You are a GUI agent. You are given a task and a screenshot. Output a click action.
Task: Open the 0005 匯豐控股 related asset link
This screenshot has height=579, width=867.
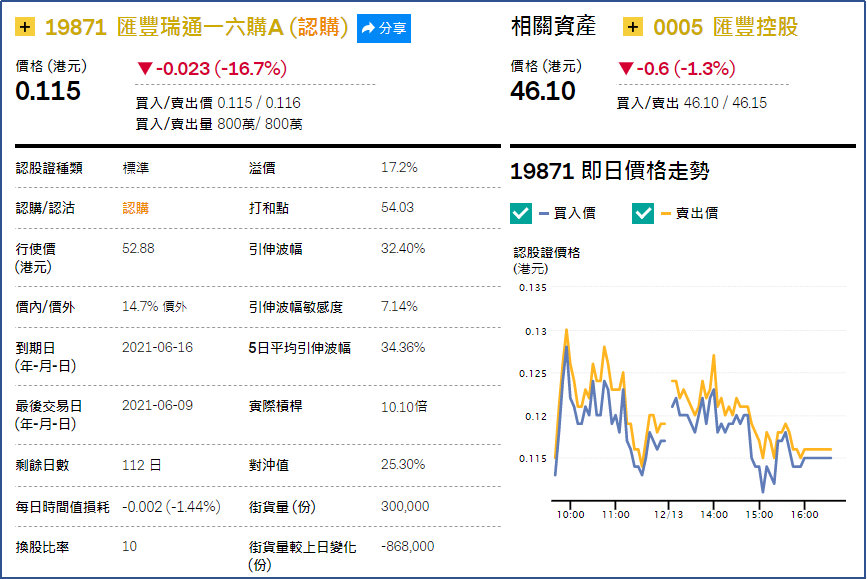[x=725, y=27]
